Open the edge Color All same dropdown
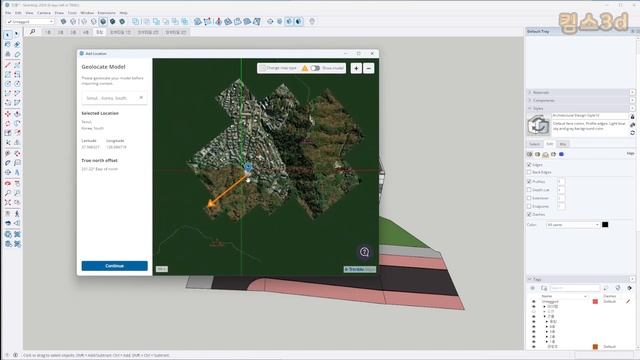Image resolution: width=640 pixels, height=360 pixels. (573, 225)
